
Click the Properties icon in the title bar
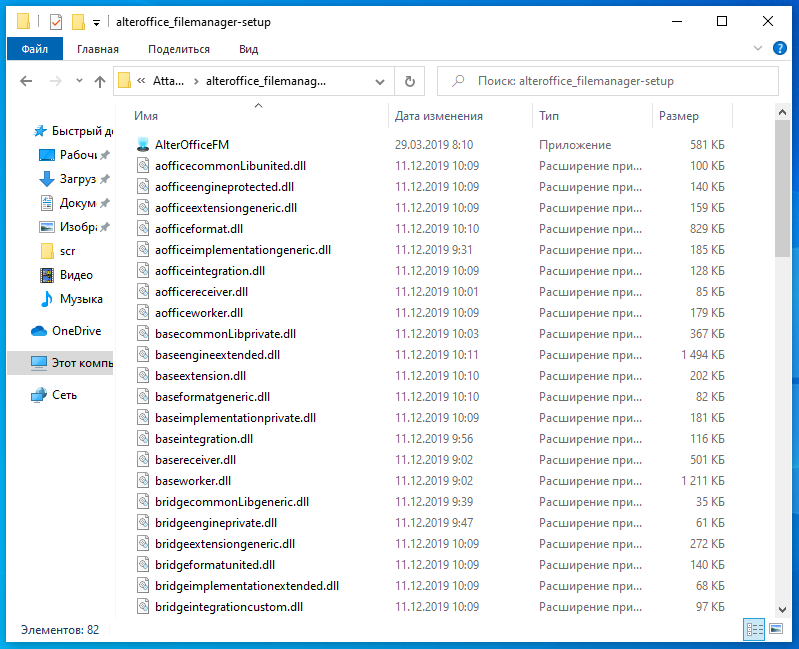click(x=56, y=22)
